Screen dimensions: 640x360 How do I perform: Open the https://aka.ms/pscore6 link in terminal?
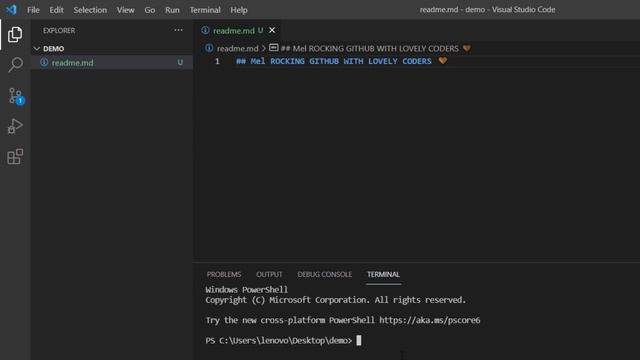click(429, 320)
